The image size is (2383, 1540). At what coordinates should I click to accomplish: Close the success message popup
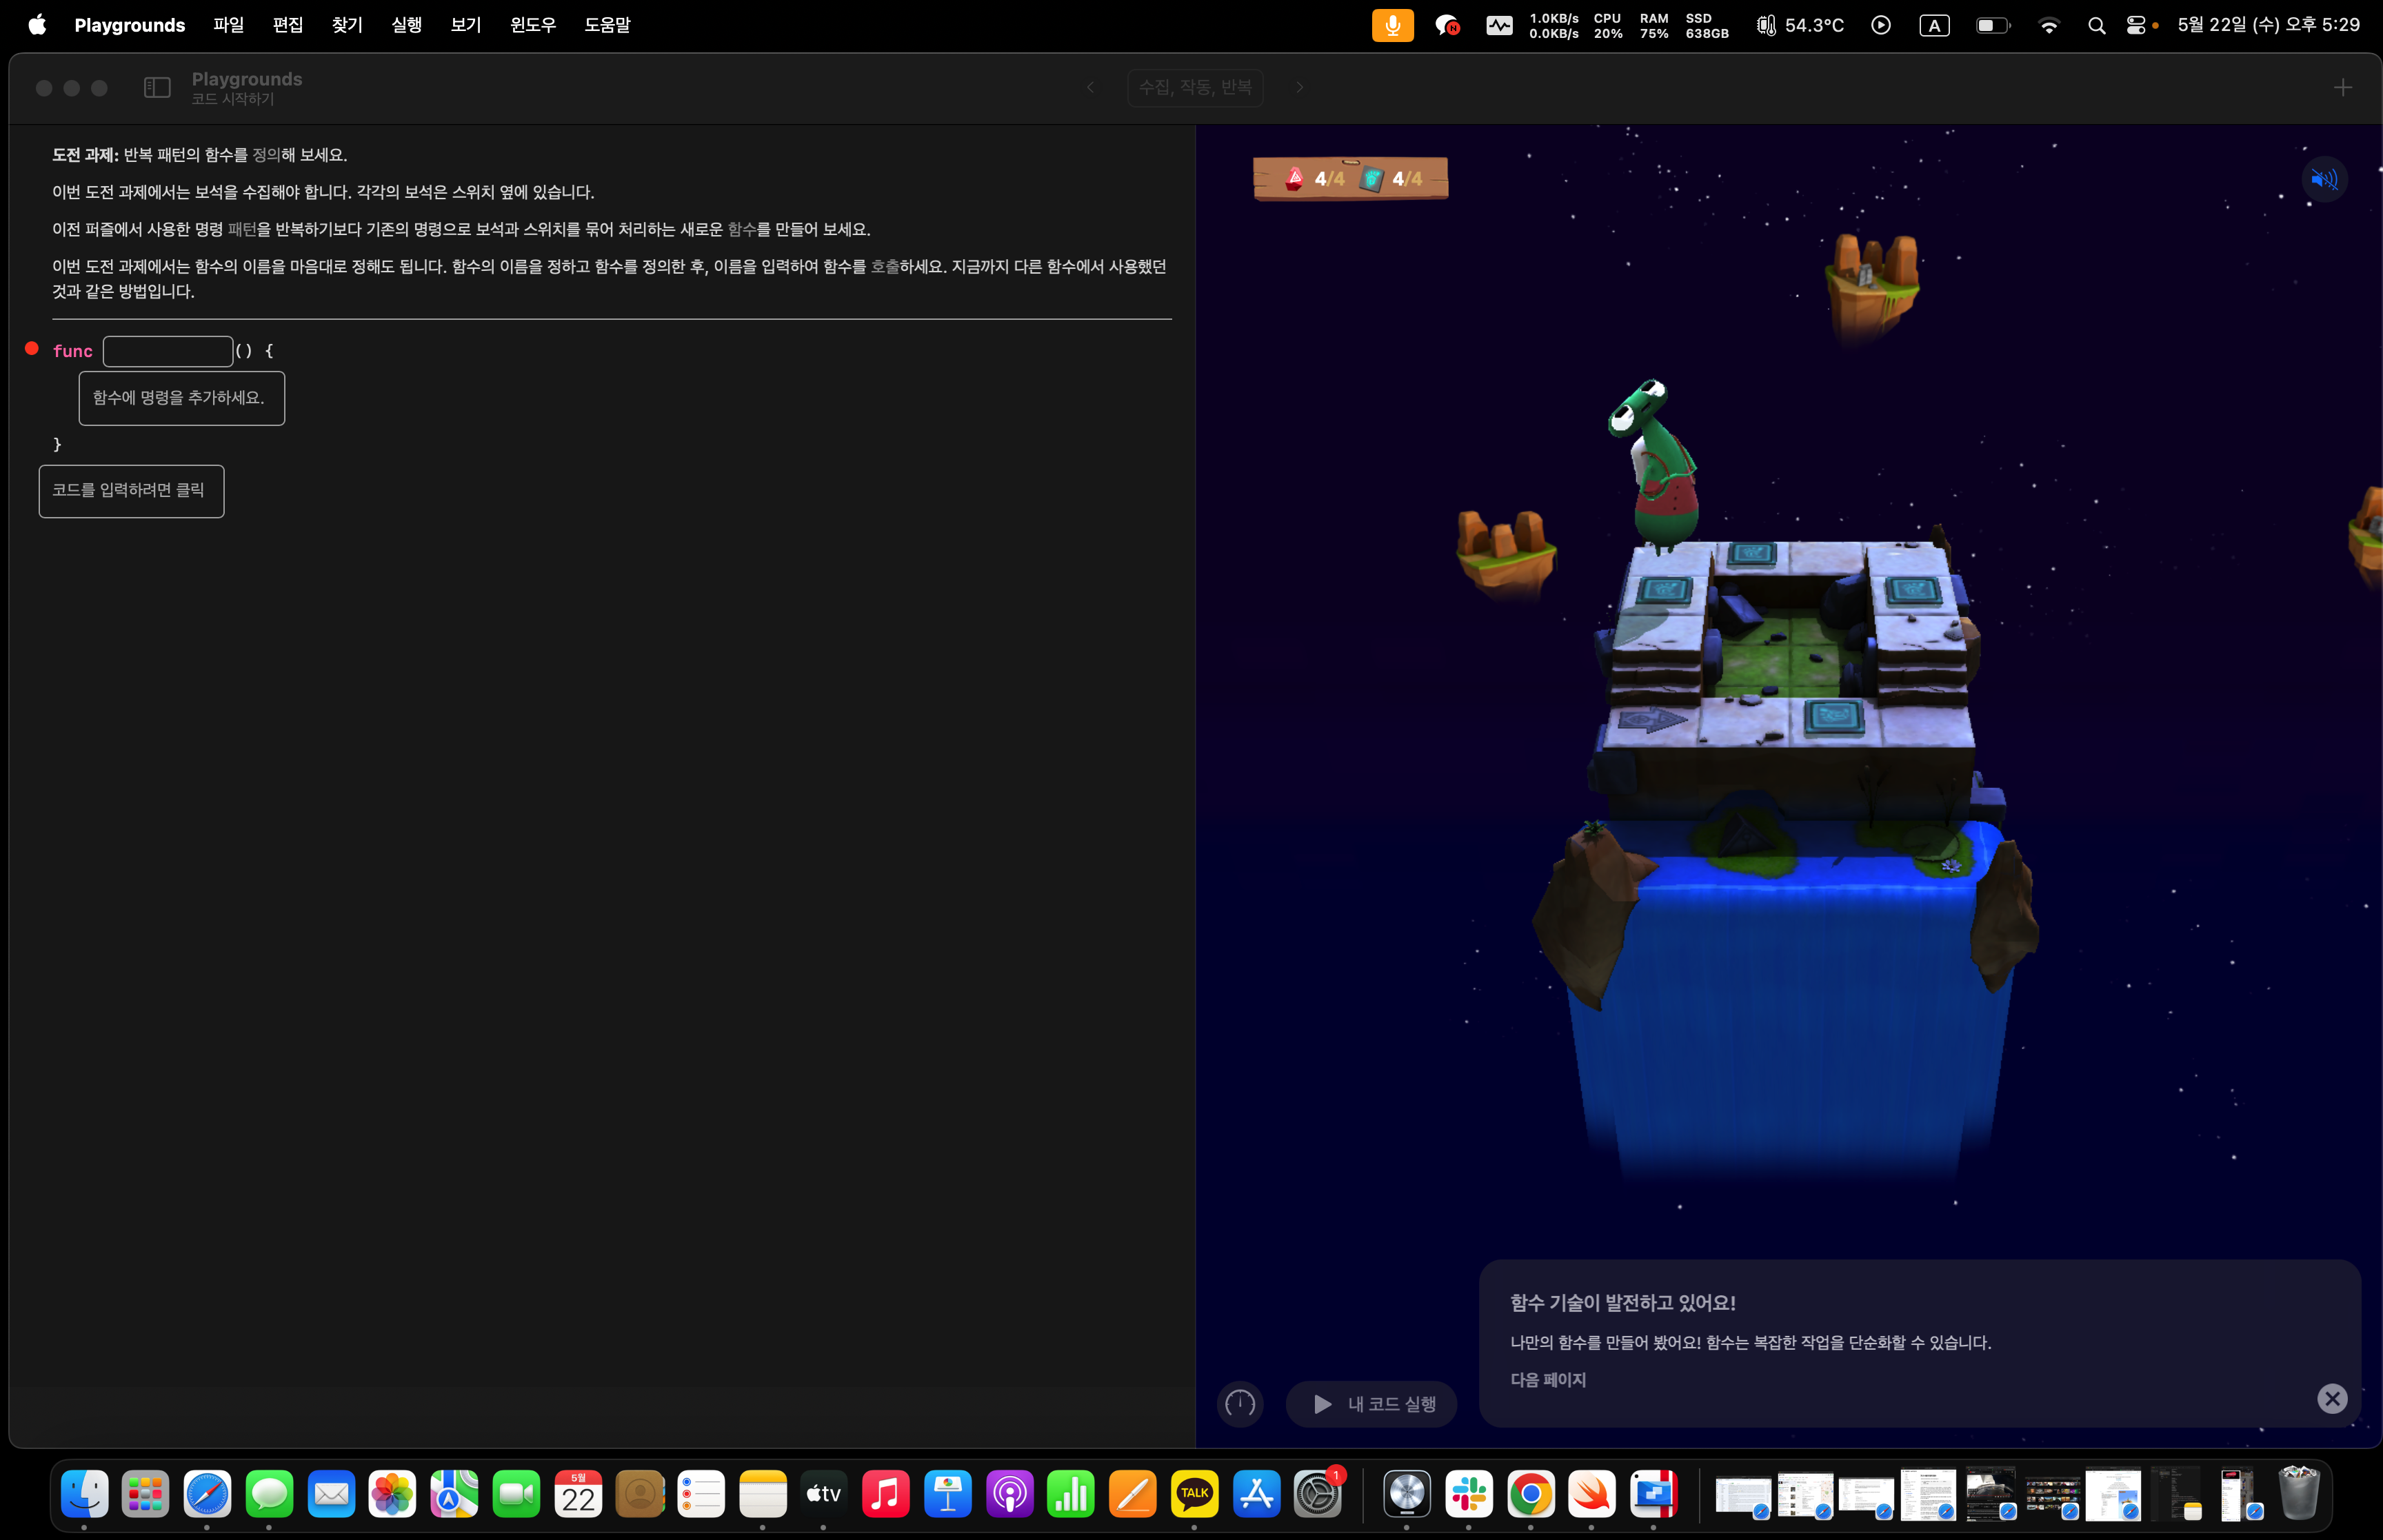click(x=2332, y=1398)
